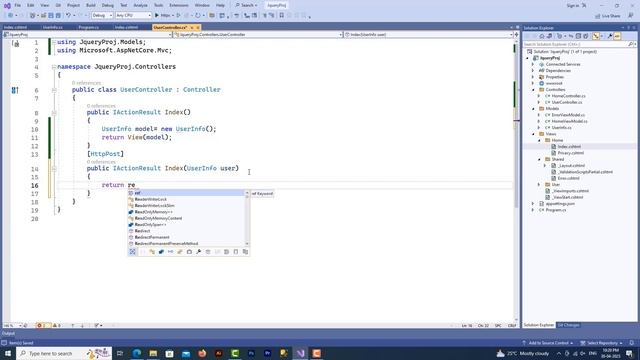
Task: Click the Windows Start button
Action: coord(8,353)
